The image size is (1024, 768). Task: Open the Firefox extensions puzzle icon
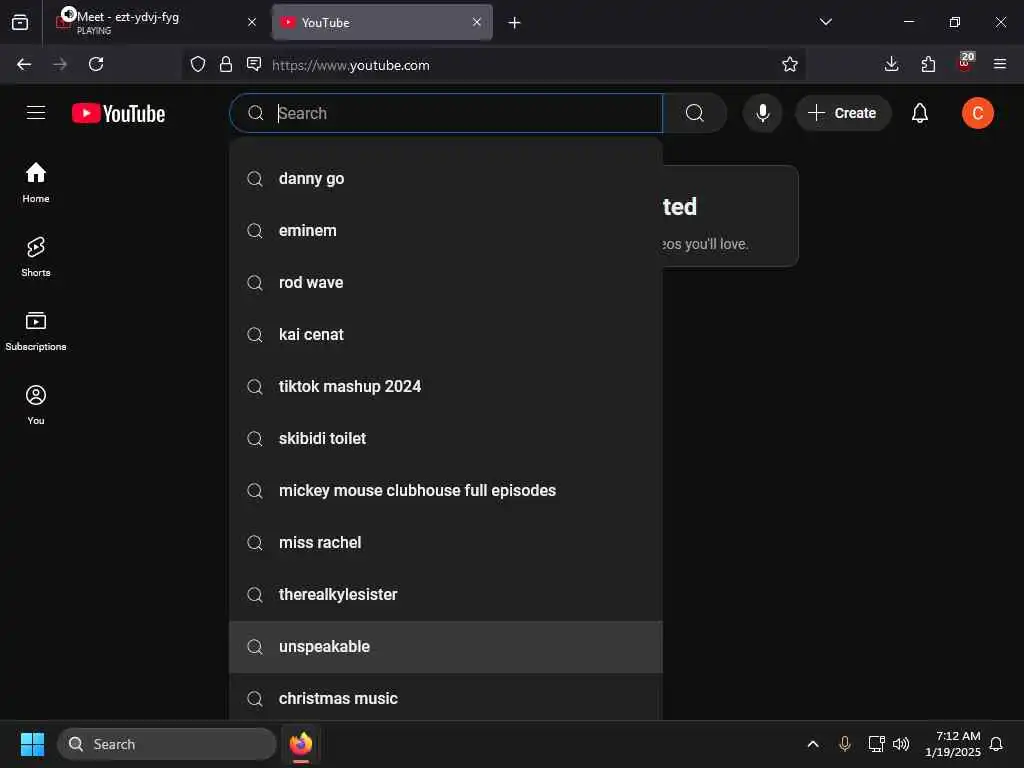928,64
